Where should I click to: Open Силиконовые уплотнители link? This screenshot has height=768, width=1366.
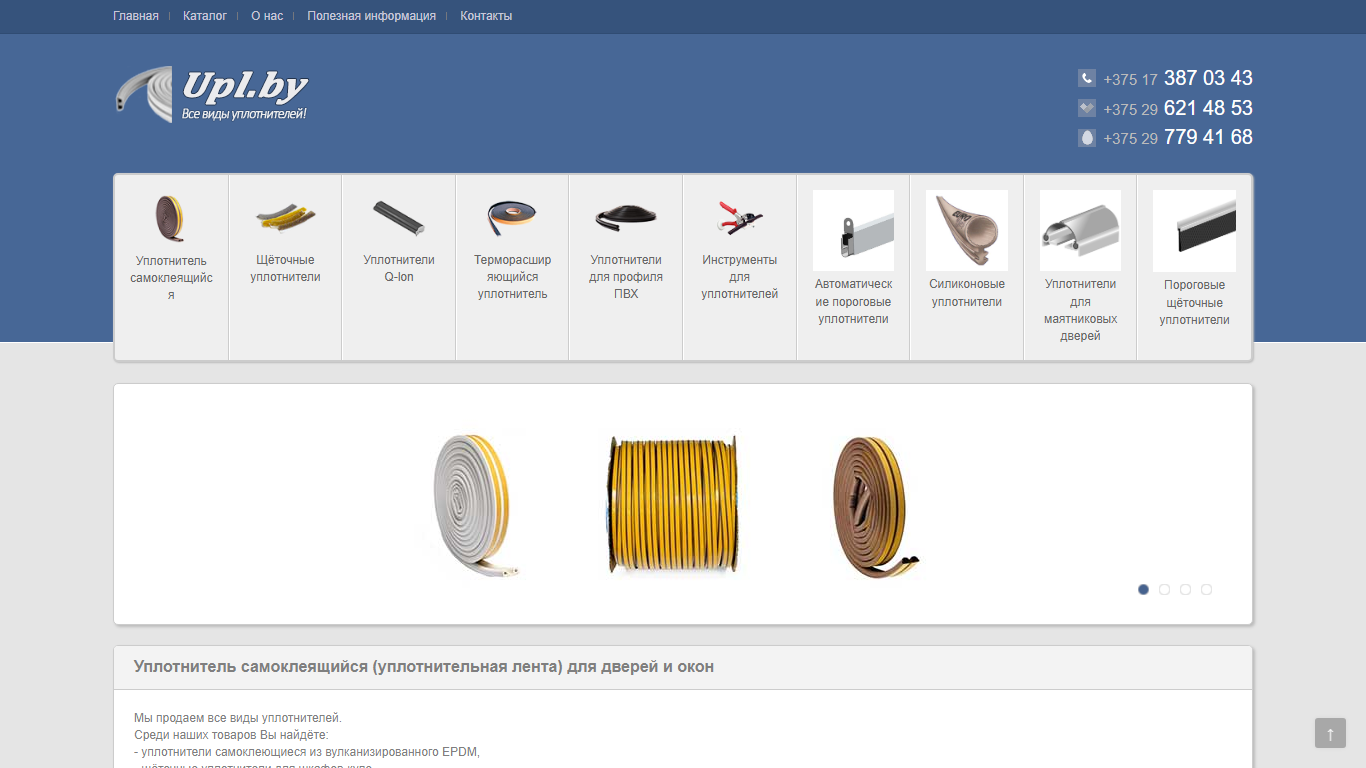pyautogui.click(x=967, y=293)
